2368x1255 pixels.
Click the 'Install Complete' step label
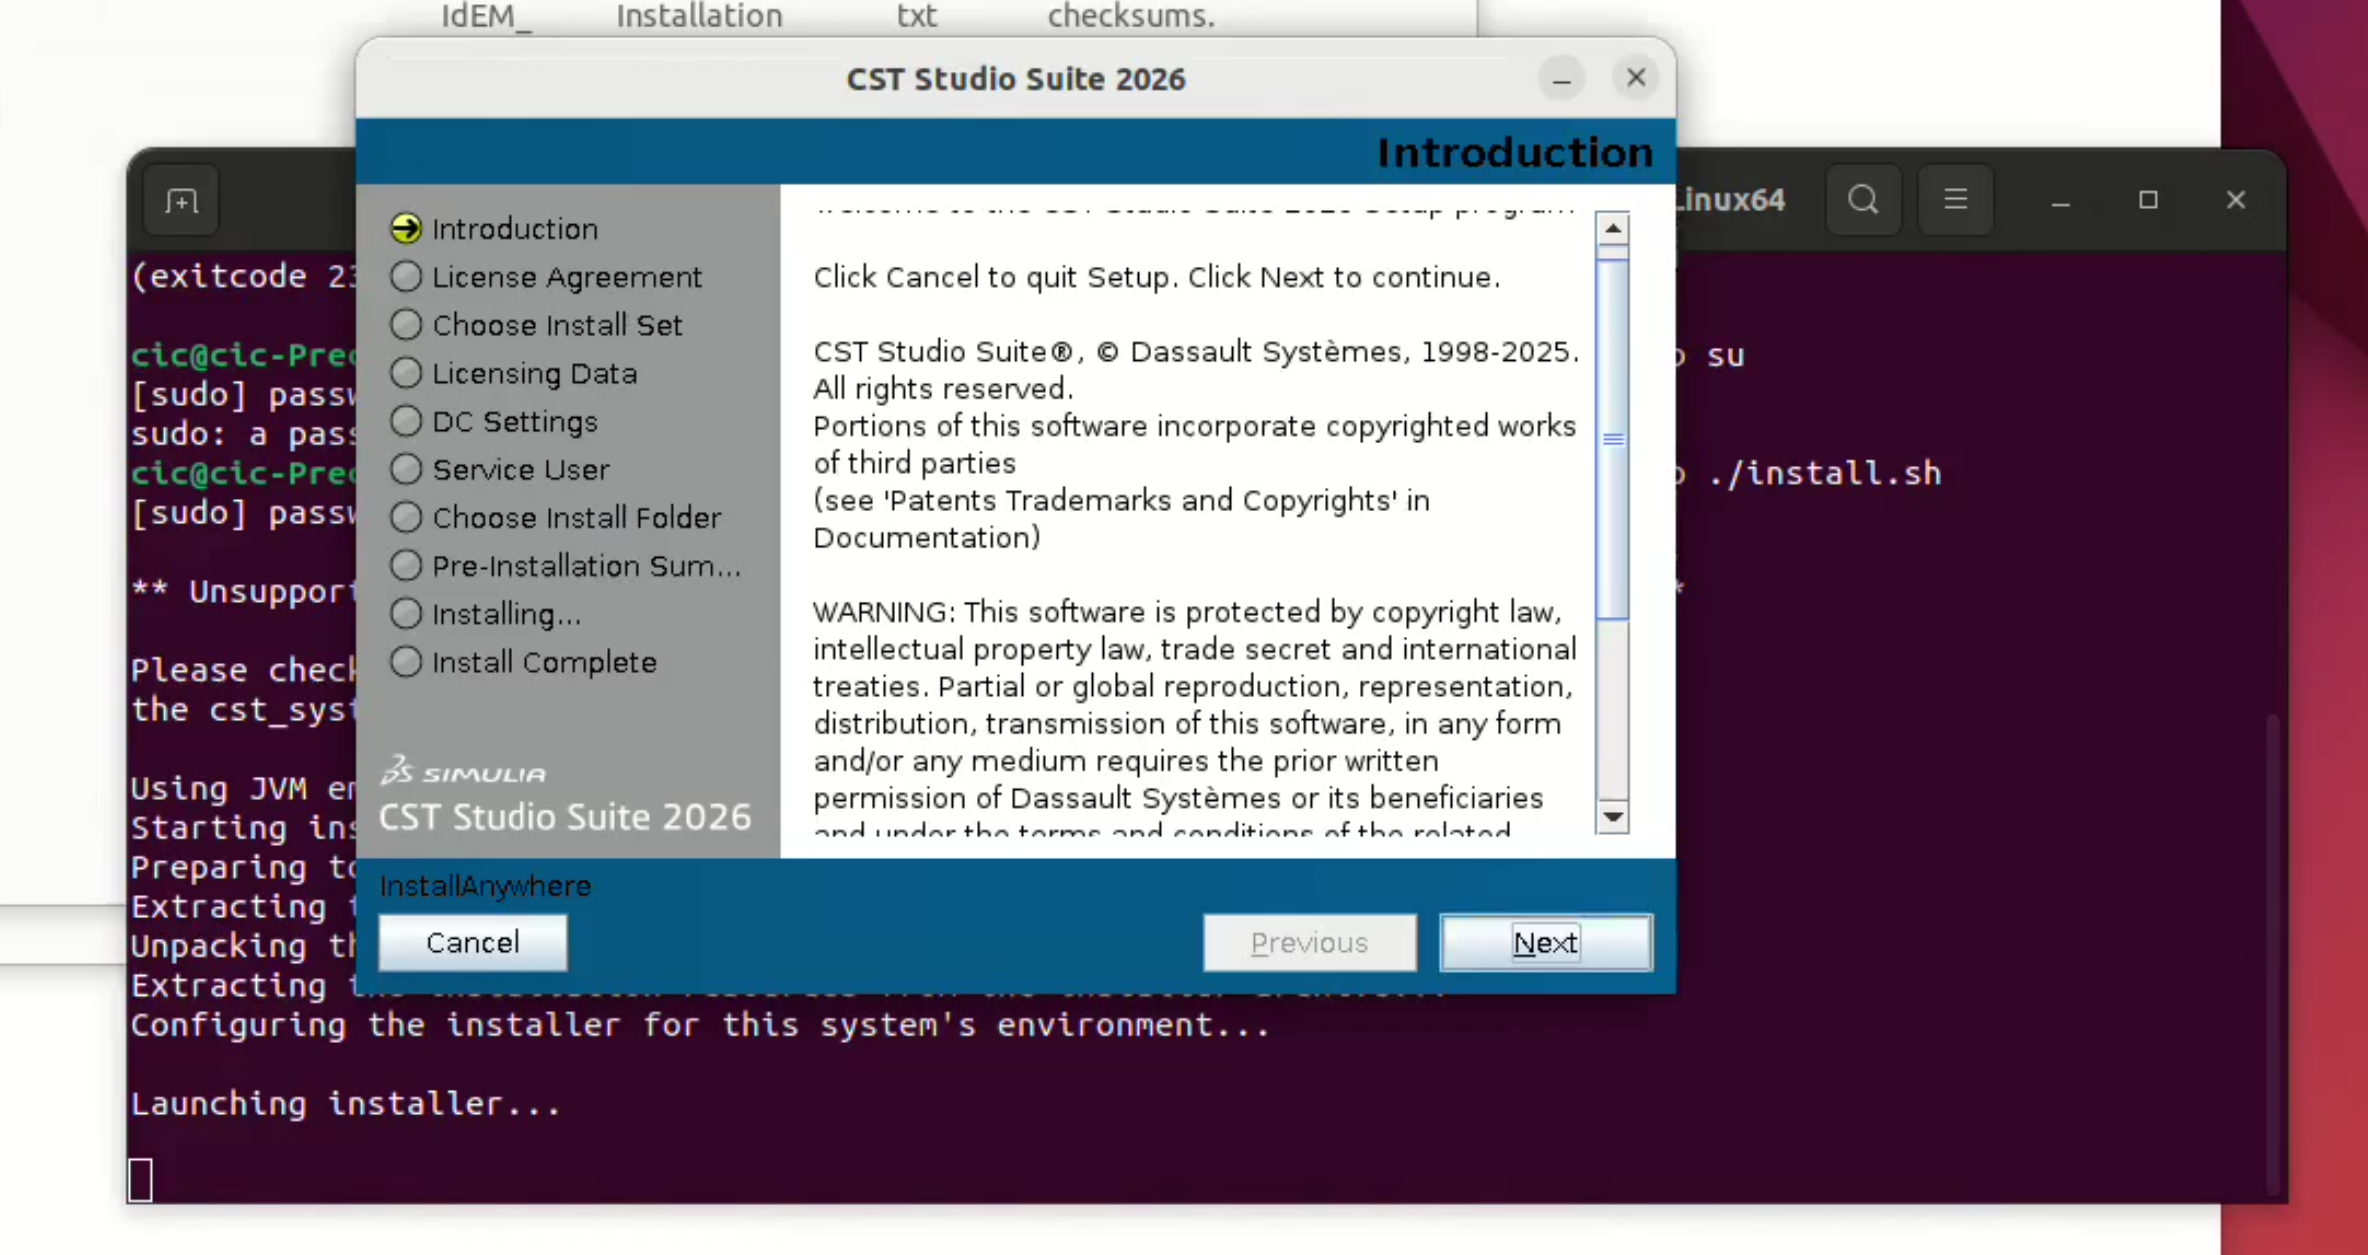click(x=544, y=662)
